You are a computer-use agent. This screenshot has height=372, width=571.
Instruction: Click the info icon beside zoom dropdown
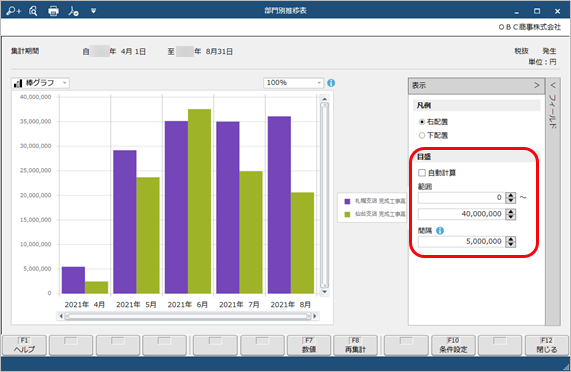[331, 83]
